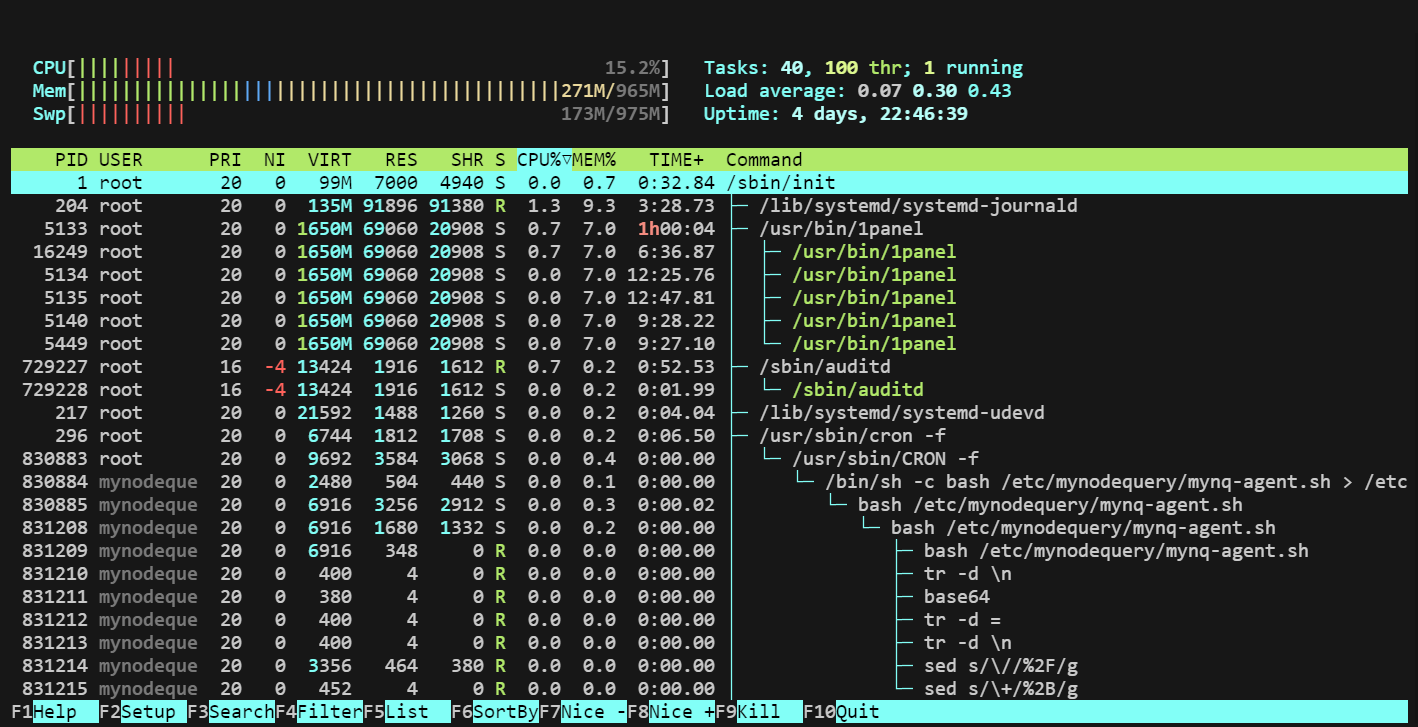The height and width of the screenshot is (727, 1418).
Task: Click F8 Nice + to raise niceness
Action: 671,712
